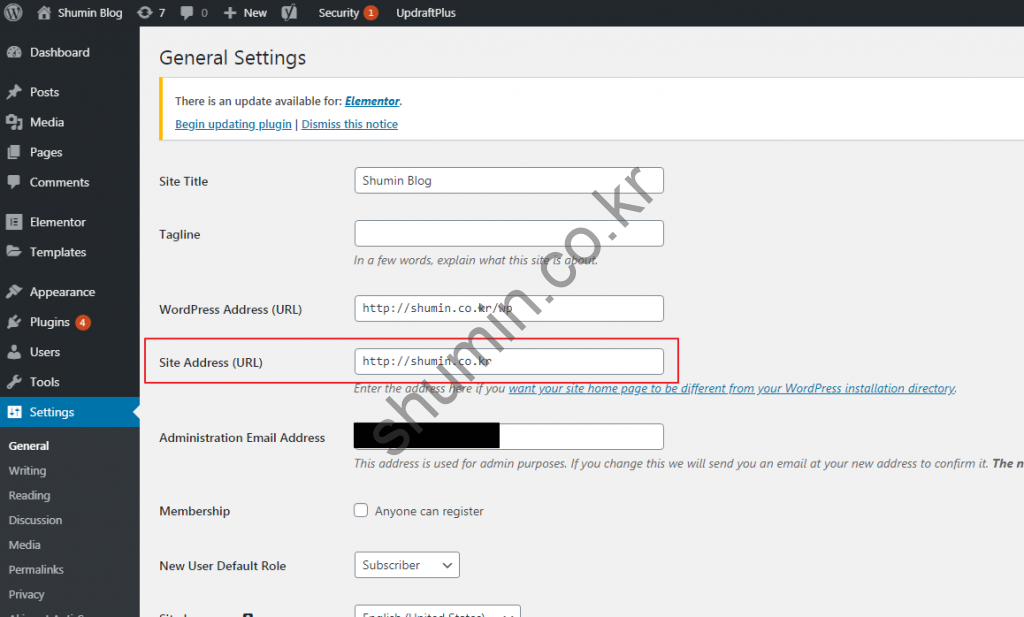1024x617 pixels.
Task: Click into the Site Address (URL) field
Action: coord(508,361)
